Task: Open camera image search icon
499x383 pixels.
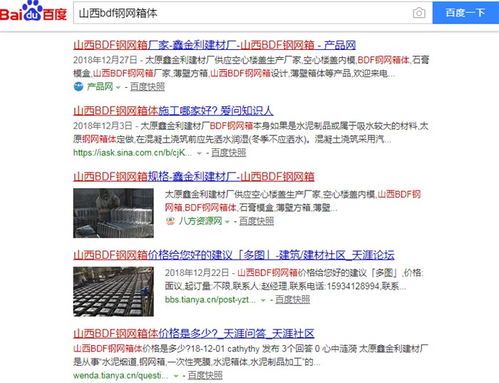Action: tap(419, 13)
